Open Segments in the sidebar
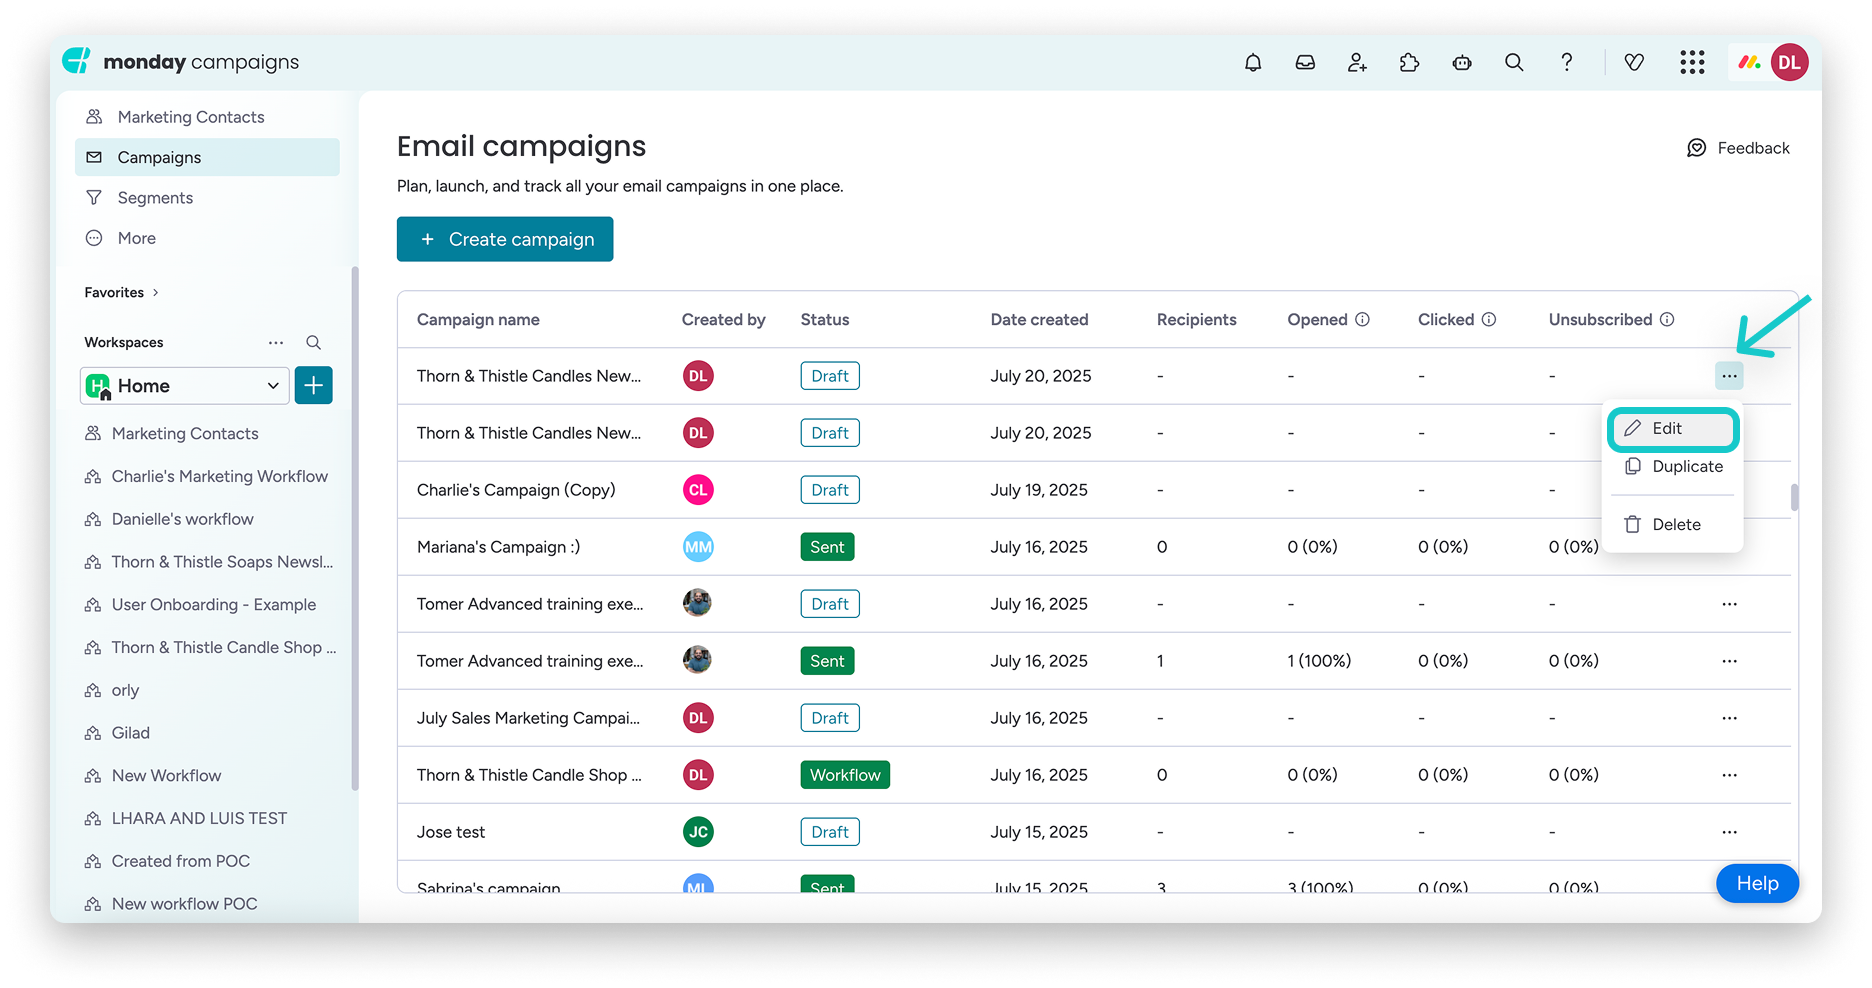Image resolution: width=1872 pixels, height=988 pixels. (207, 198)
